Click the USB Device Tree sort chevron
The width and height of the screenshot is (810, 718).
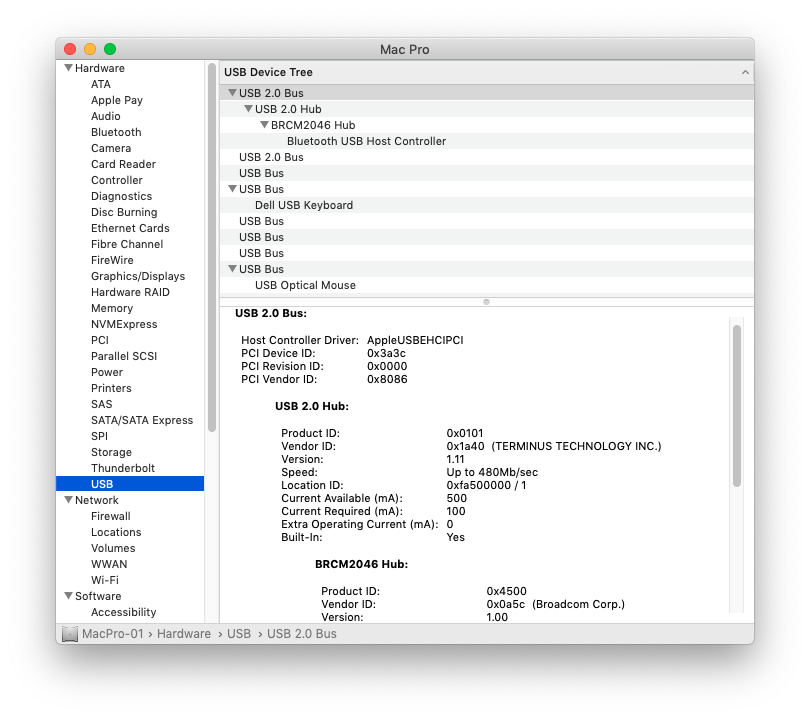pyautogui.click(x=745, y=72)
